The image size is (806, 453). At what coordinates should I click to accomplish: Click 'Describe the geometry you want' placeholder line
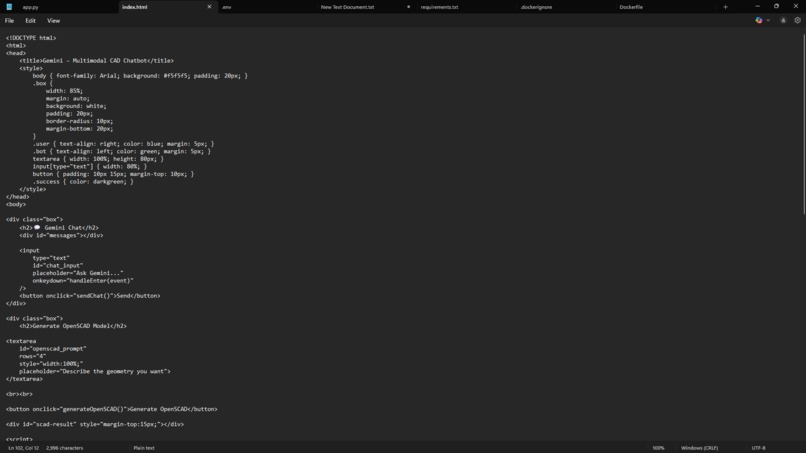click(95, 371)
